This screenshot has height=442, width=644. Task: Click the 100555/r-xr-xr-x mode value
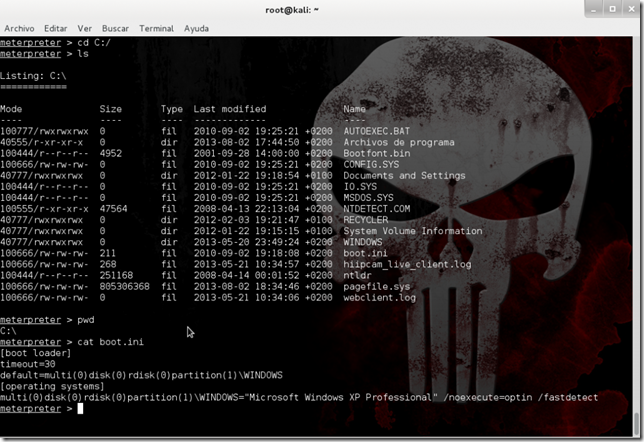[44, 209]
